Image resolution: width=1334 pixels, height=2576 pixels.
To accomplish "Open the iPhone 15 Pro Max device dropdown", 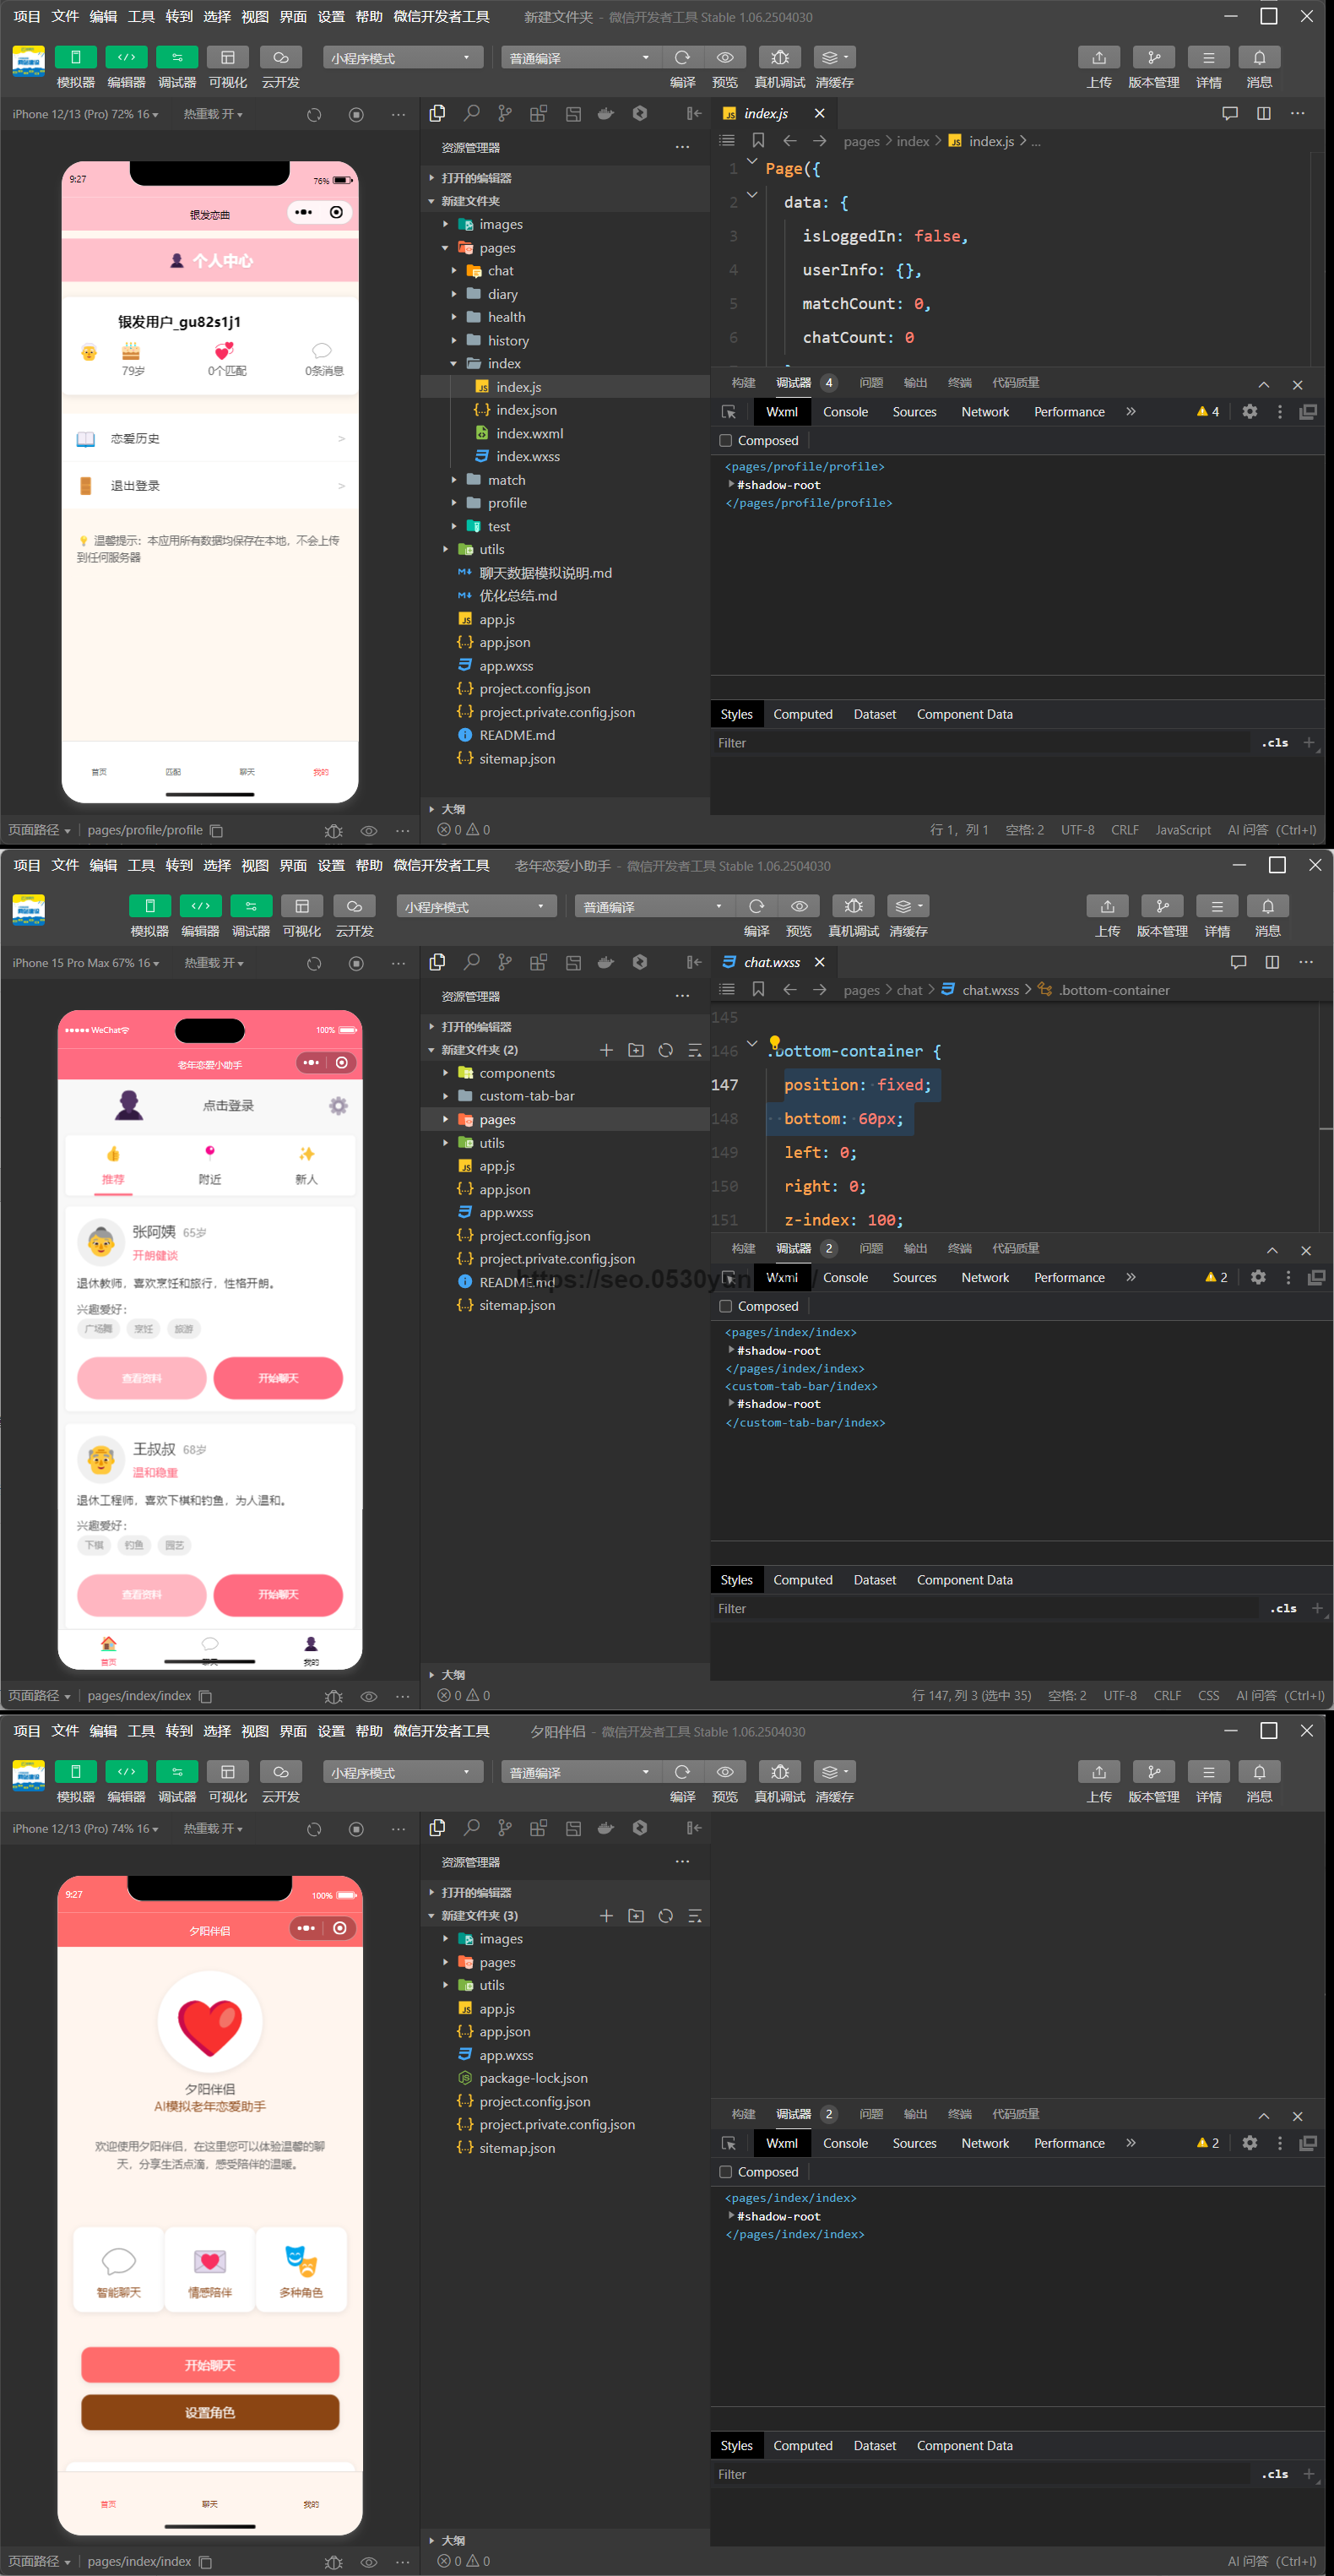I will coord(85,963).
